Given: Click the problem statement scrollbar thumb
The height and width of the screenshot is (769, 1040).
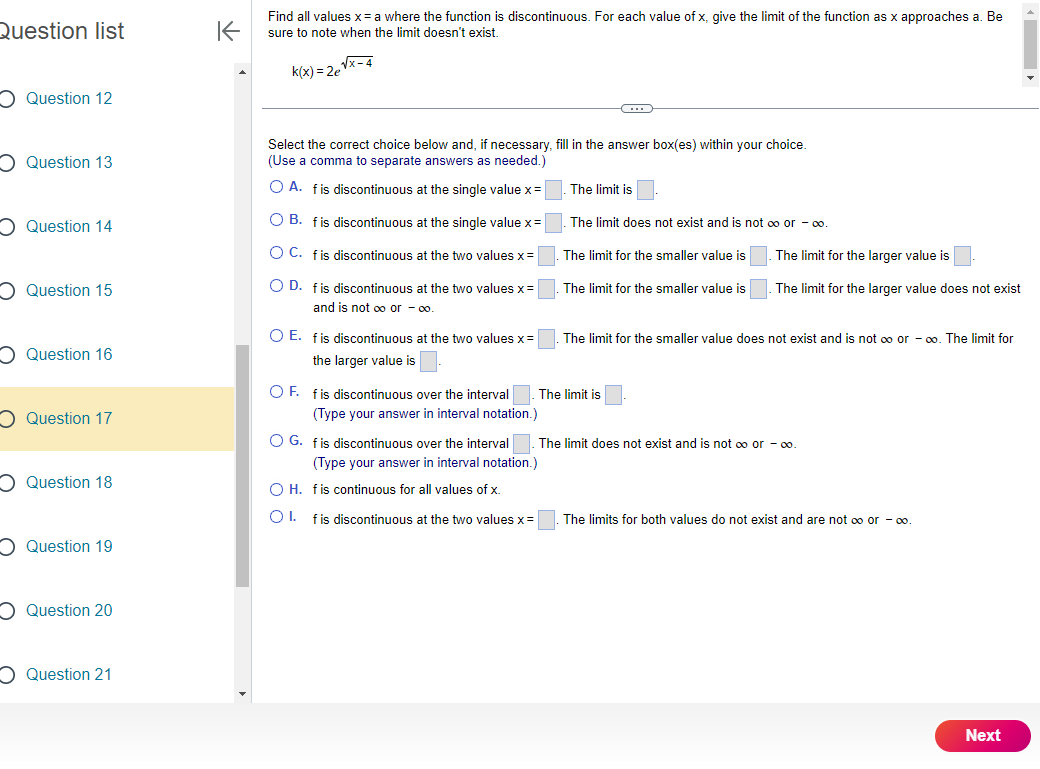Looking at the screenshot, I should 1030,44.
